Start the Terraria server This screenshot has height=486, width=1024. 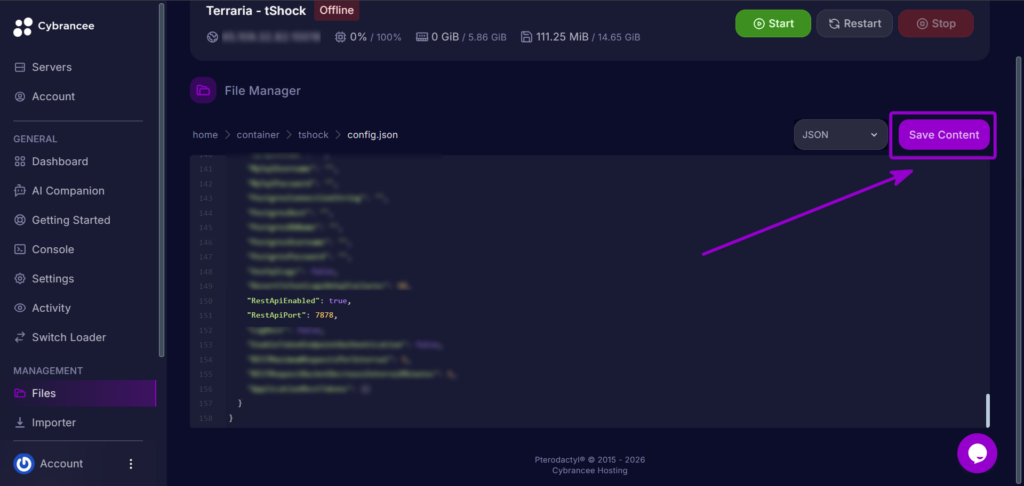[x=773, y=24]
